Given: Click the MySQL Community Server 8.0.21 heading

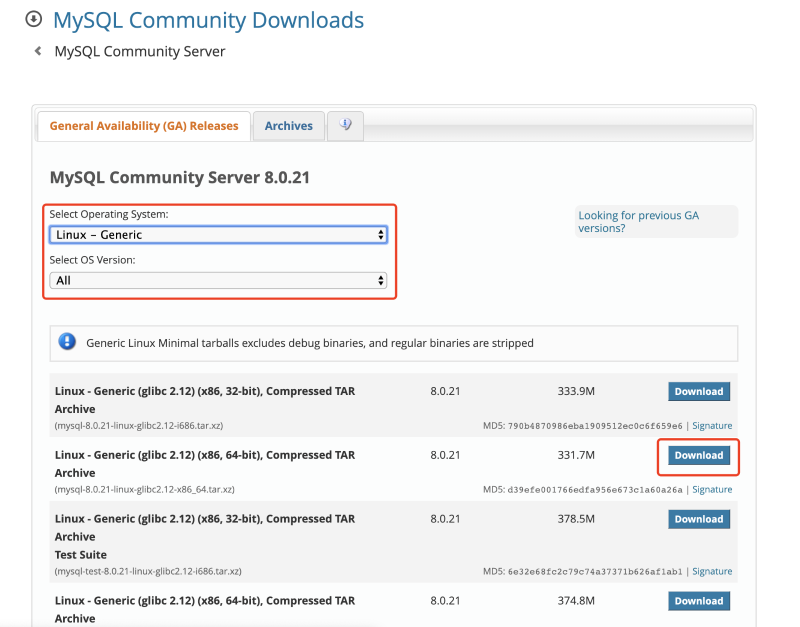Looking at the screenshot, I should coord(180,178).
